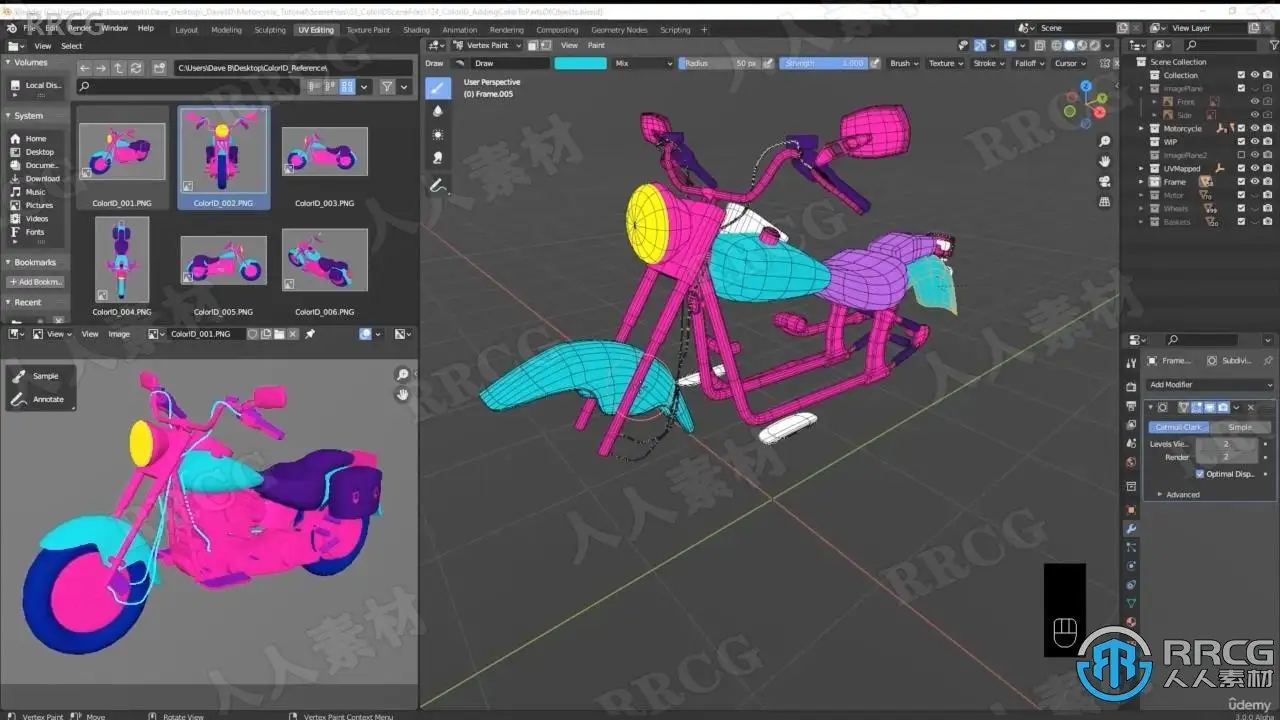Open the Cursor settings dropdown
Screen dimensions: 1280x720
tap(1069, 63)
